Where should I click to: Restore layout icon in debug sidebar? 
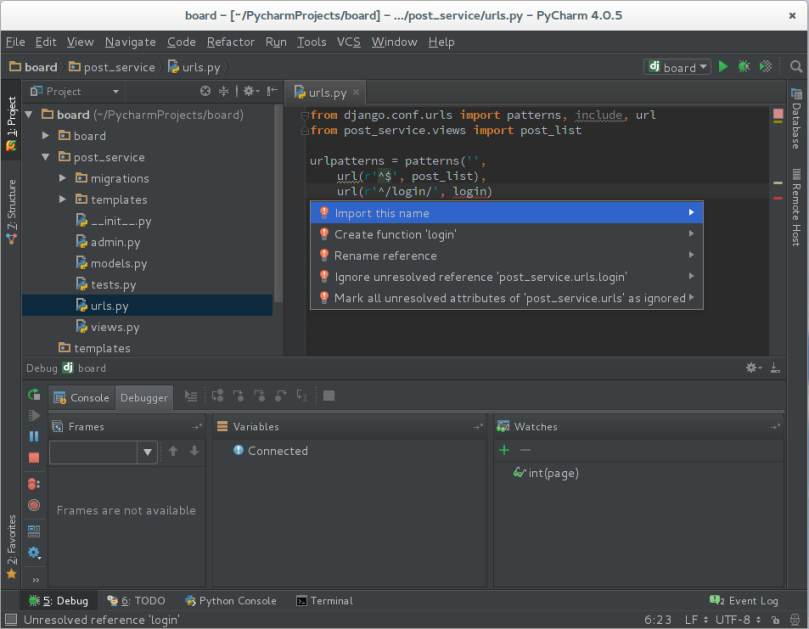coord(34,531)
